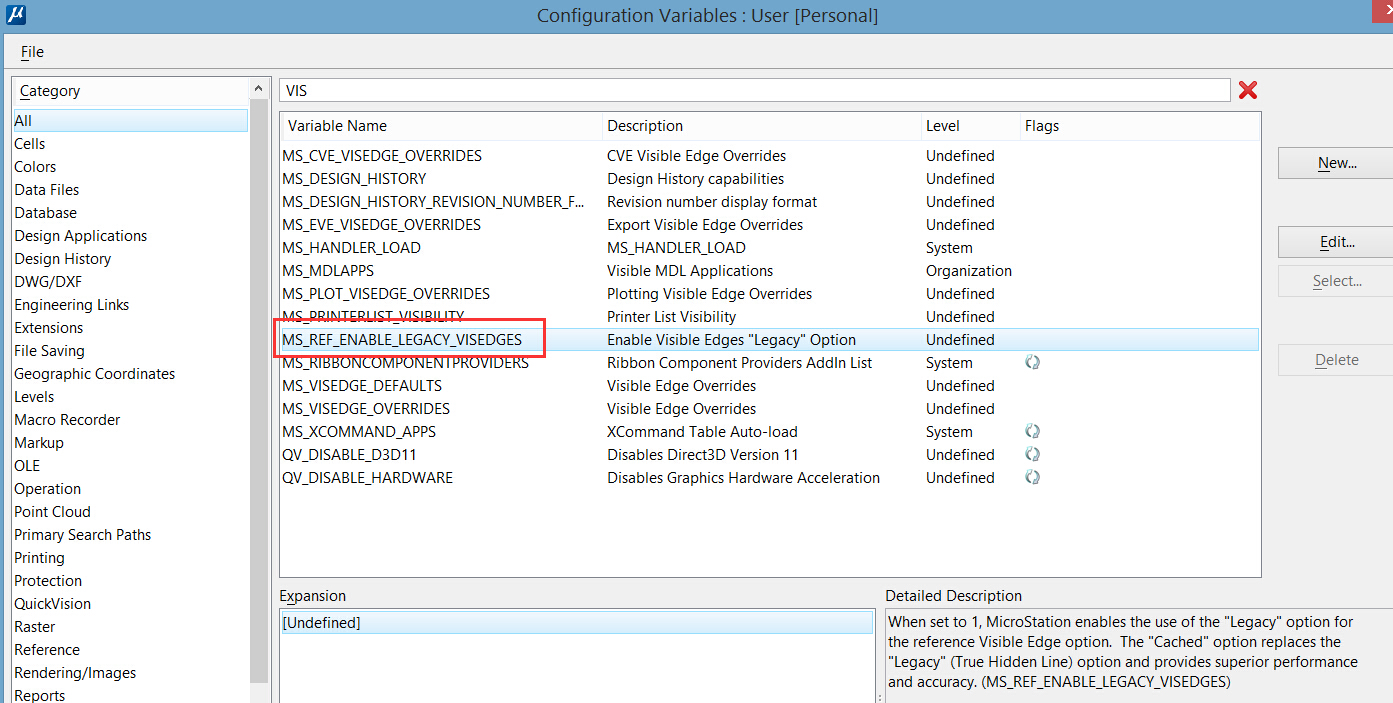The image size is (1393, 703).
Task: Click restart flag icon on QV_DISABLE_D3D11 row
Action: (1033, 454)
